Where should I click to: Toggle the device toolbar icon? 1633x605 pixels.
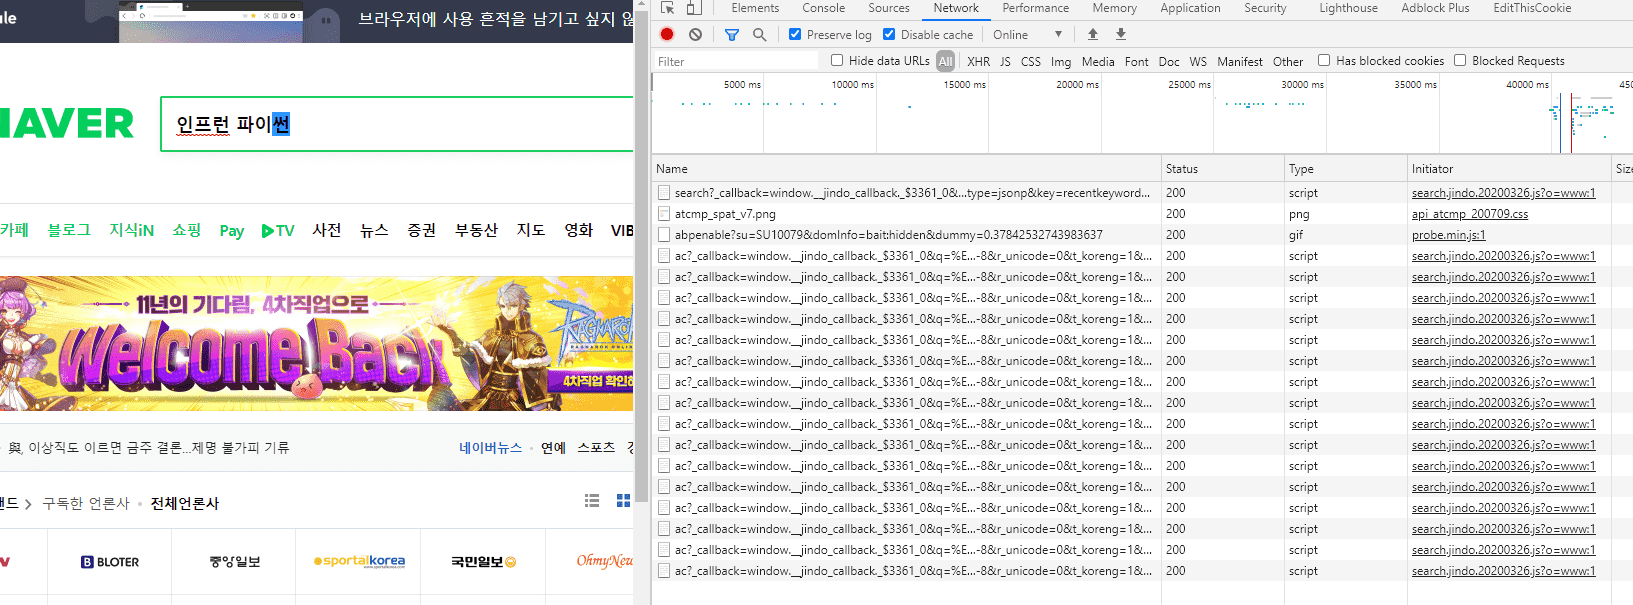[693, 8]
